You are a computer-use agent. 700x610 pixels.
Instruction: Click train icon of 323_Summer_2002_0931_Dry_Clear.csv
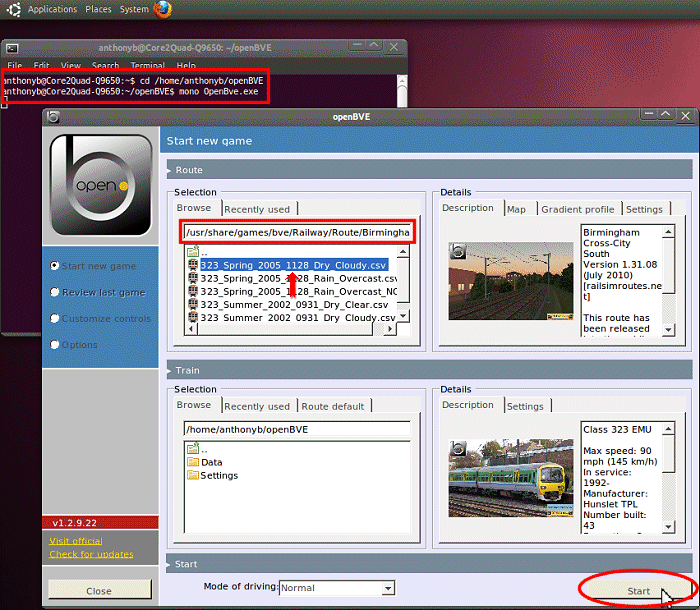click(x=193, y=305)
